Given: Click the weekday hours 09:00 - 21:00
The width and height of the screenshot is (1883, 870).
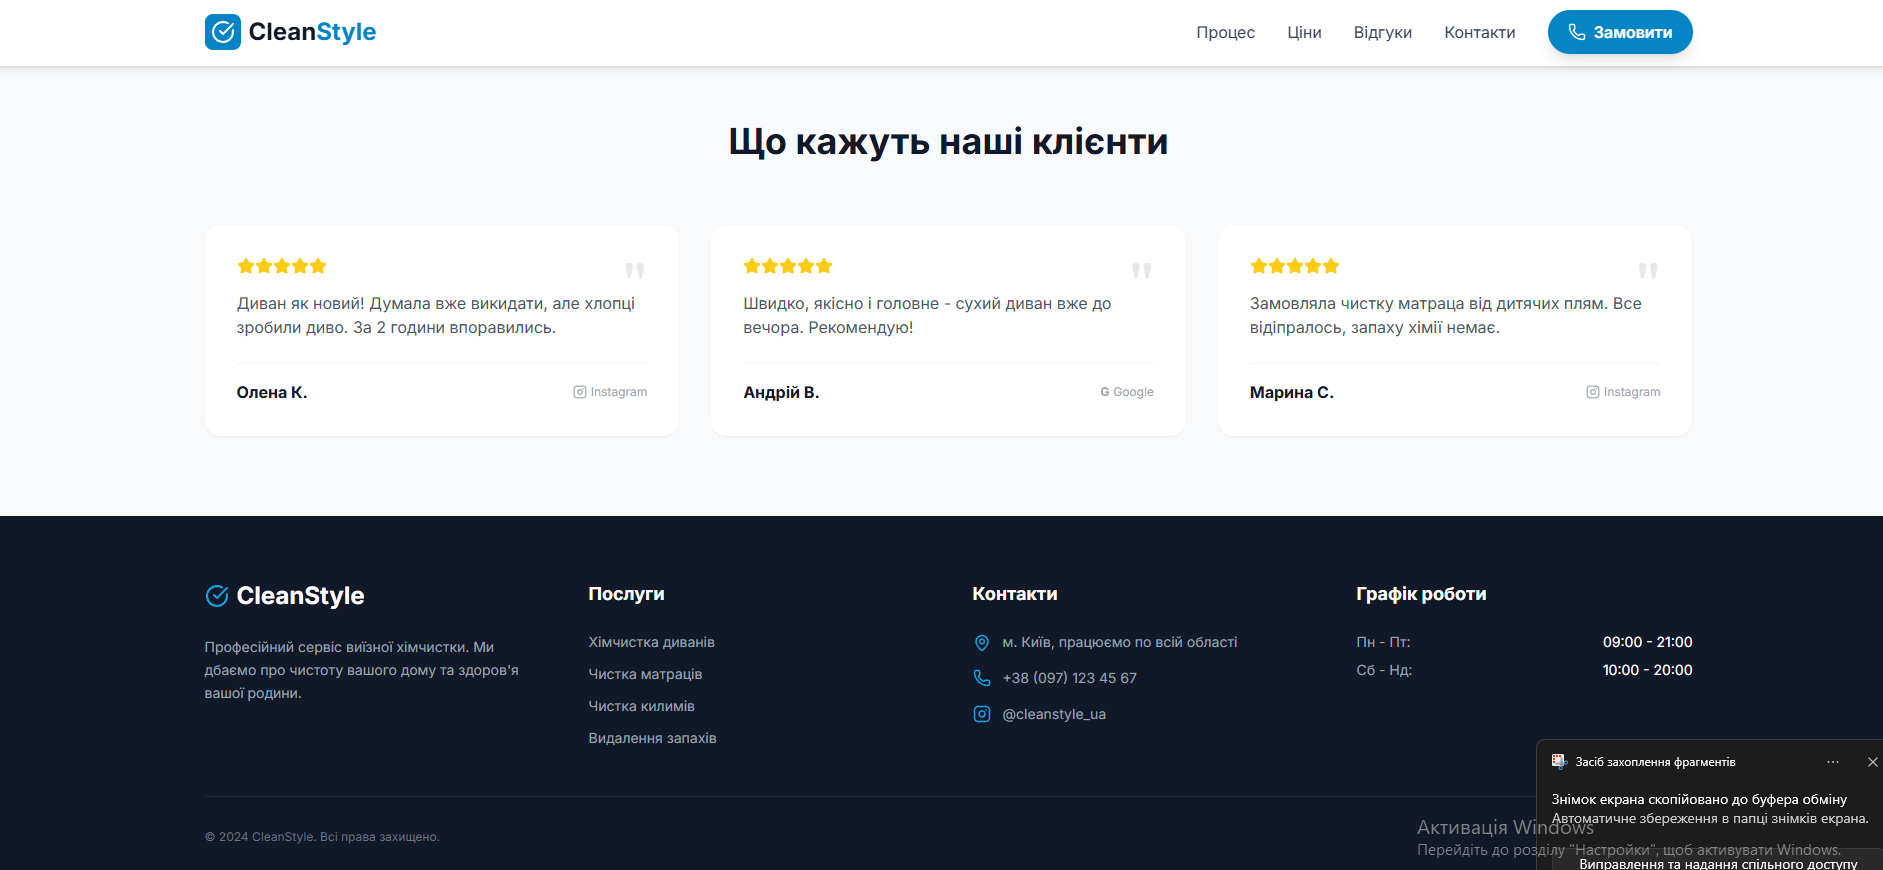Looking at the screenshot, I should 1647,642.
